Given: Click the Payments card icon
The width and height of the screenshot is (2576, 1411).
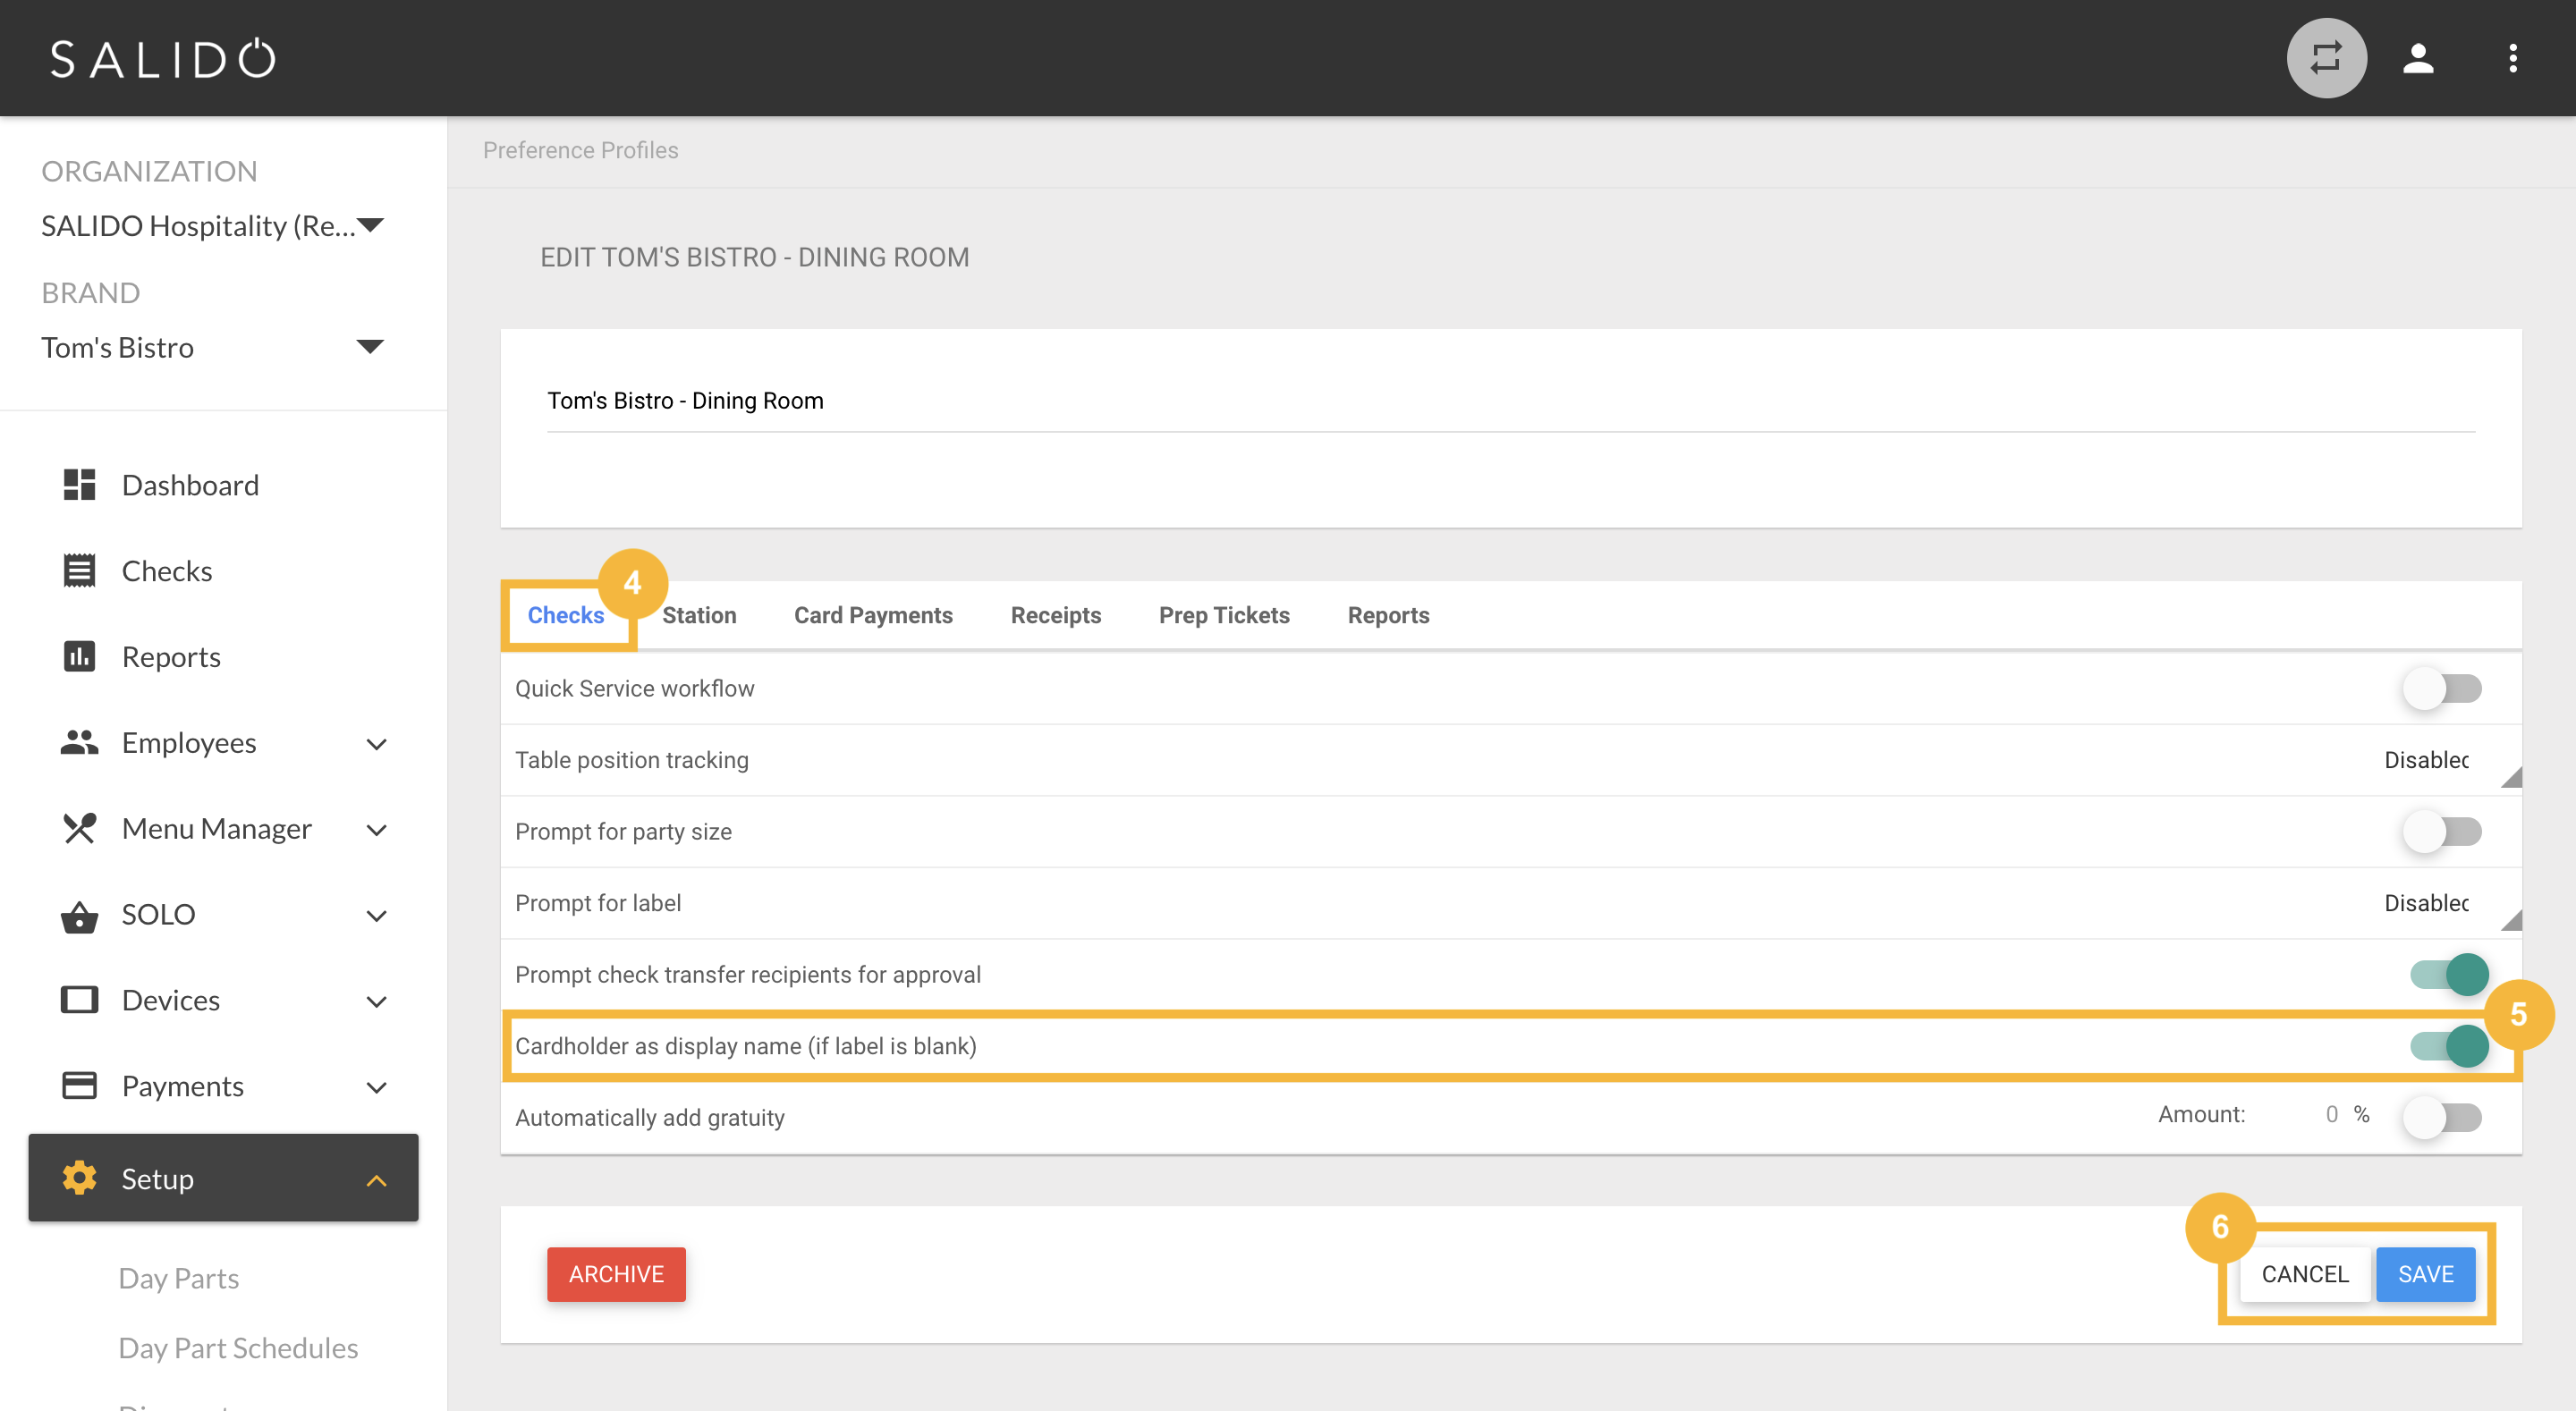Looking at the screenshot, I should (x=79, y=1085).
